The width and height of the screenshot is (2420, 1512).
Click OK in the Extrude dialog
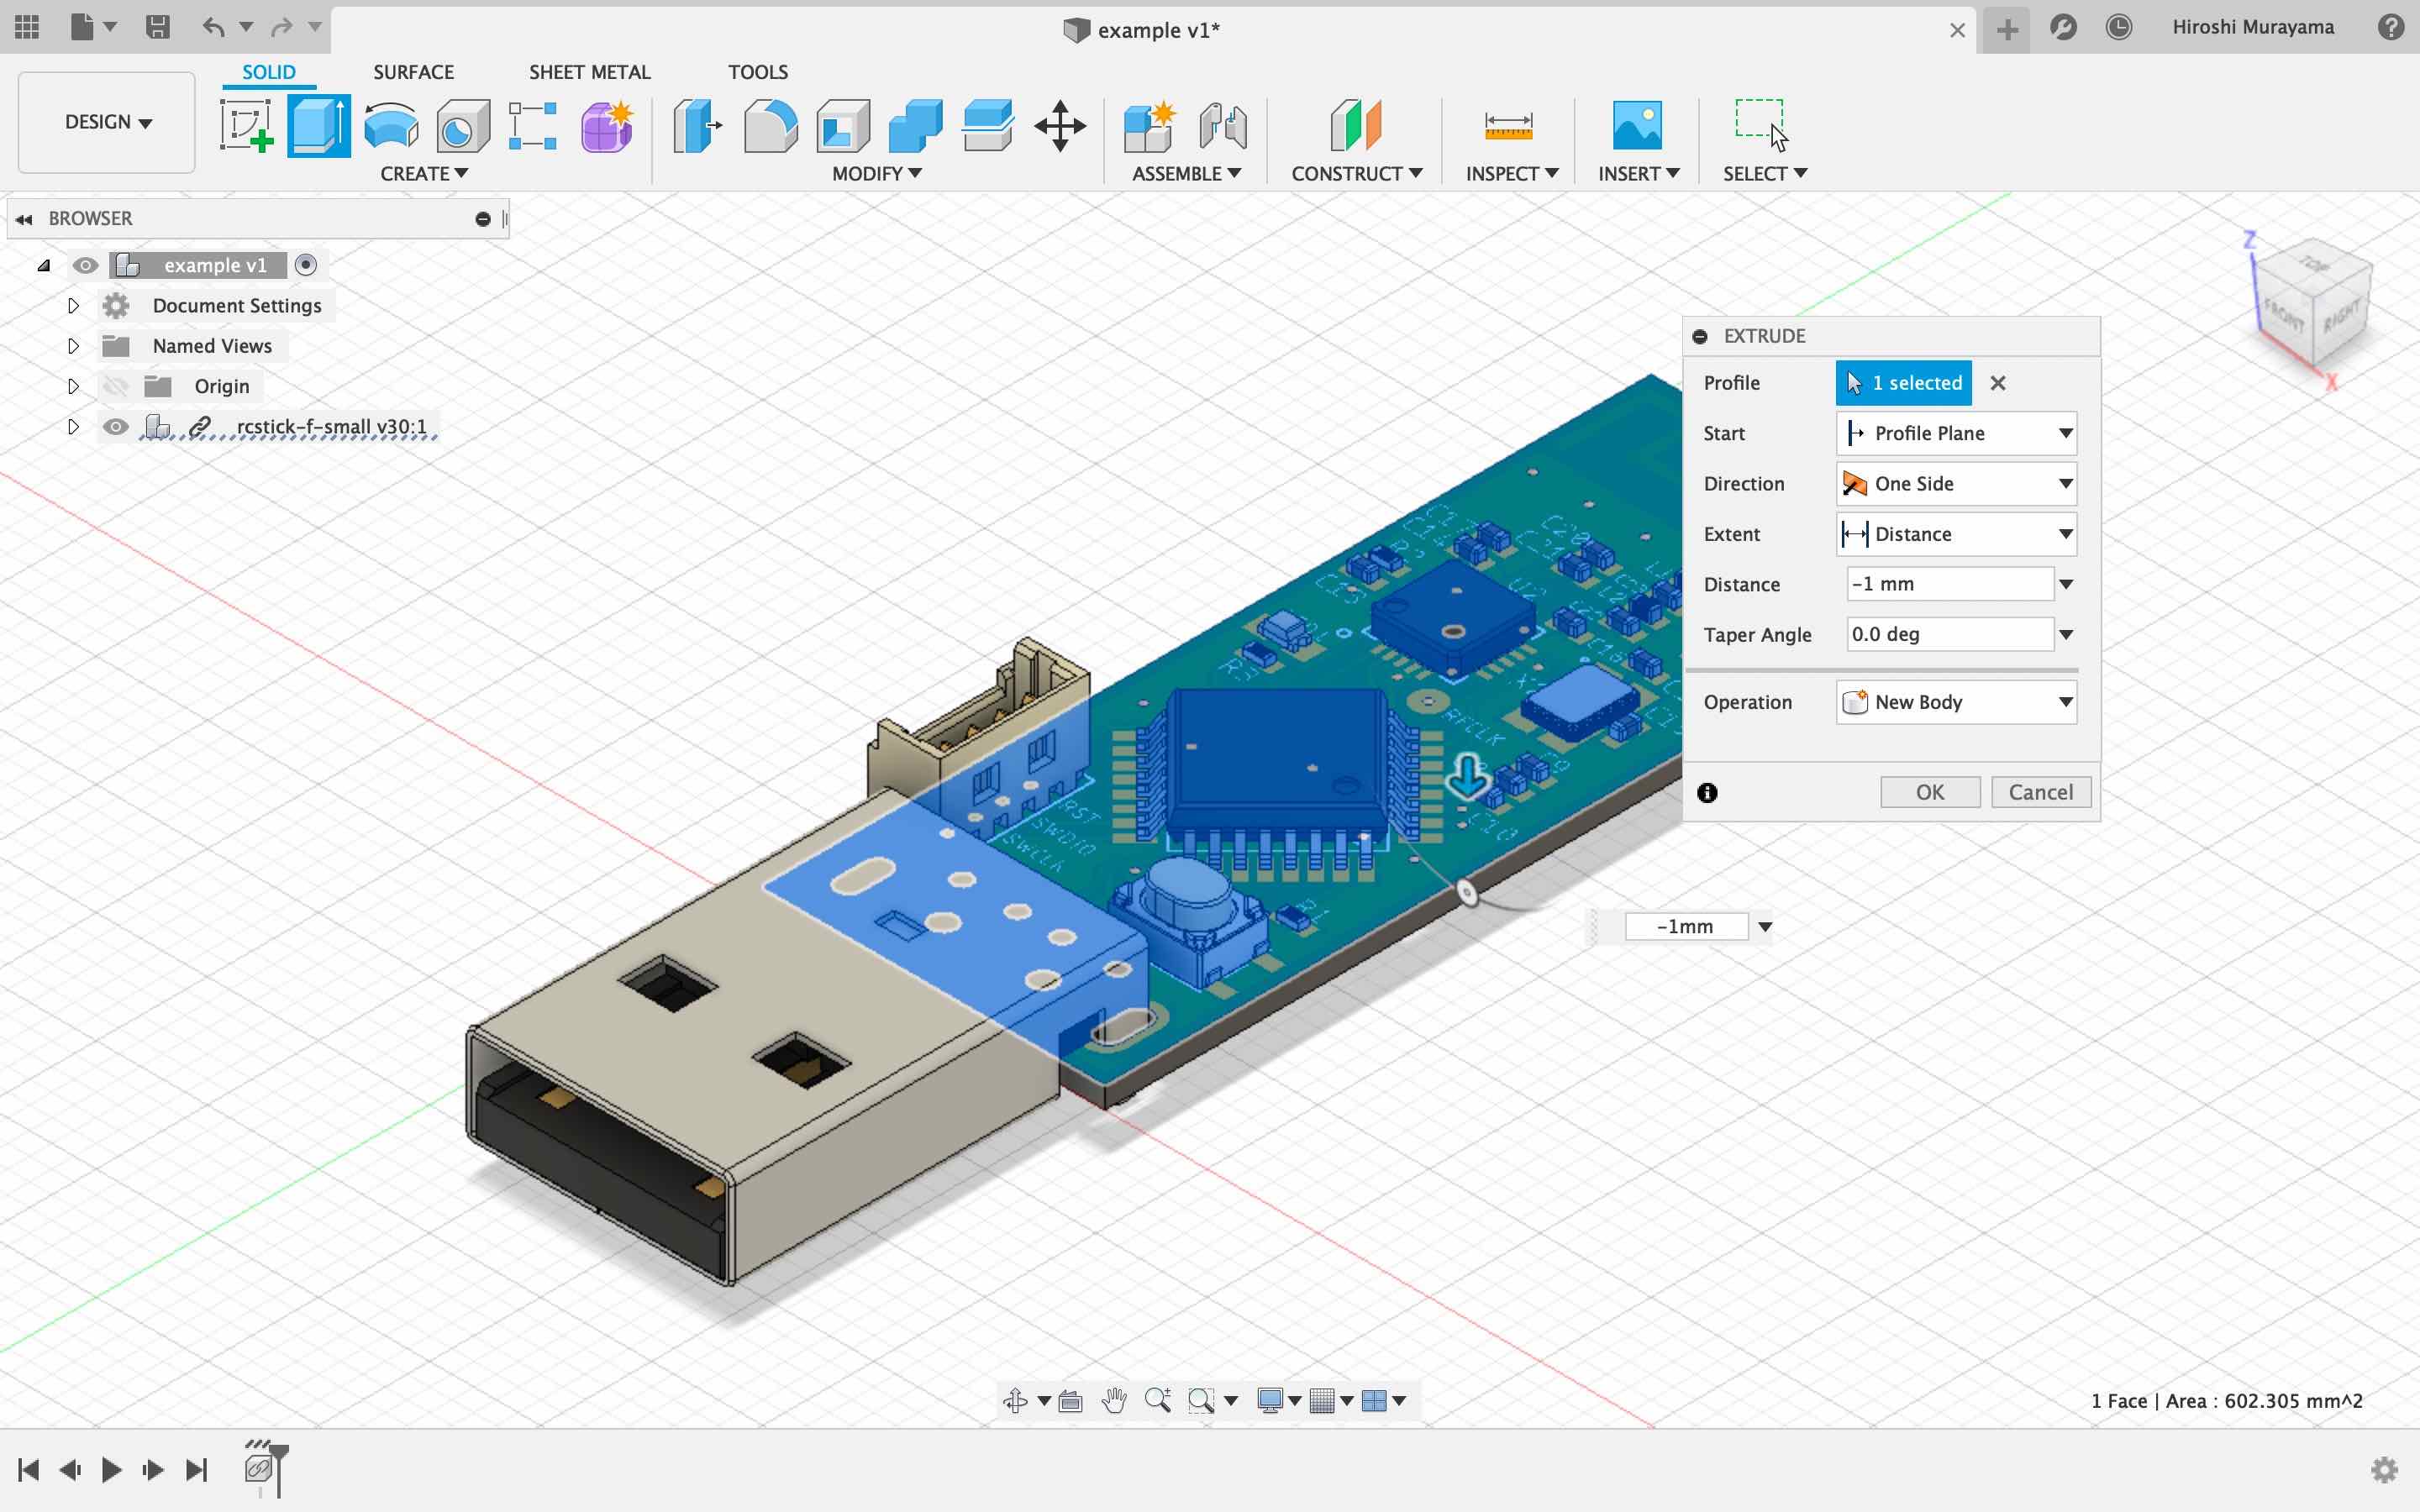1929,792
